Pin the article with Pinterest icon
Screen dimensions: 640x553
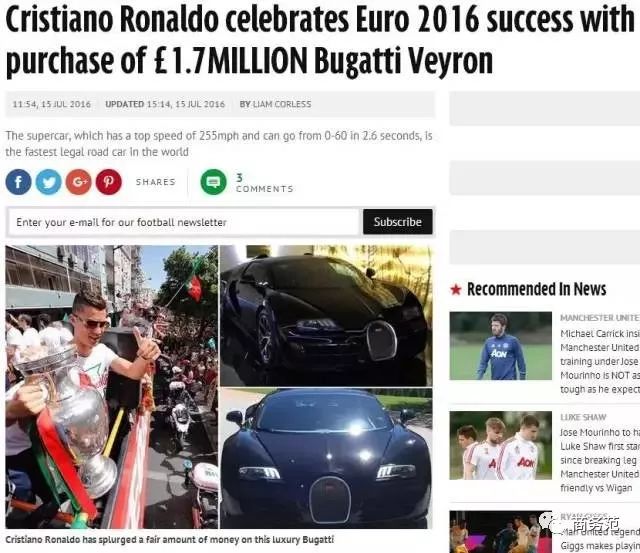[x=109, y=182]
